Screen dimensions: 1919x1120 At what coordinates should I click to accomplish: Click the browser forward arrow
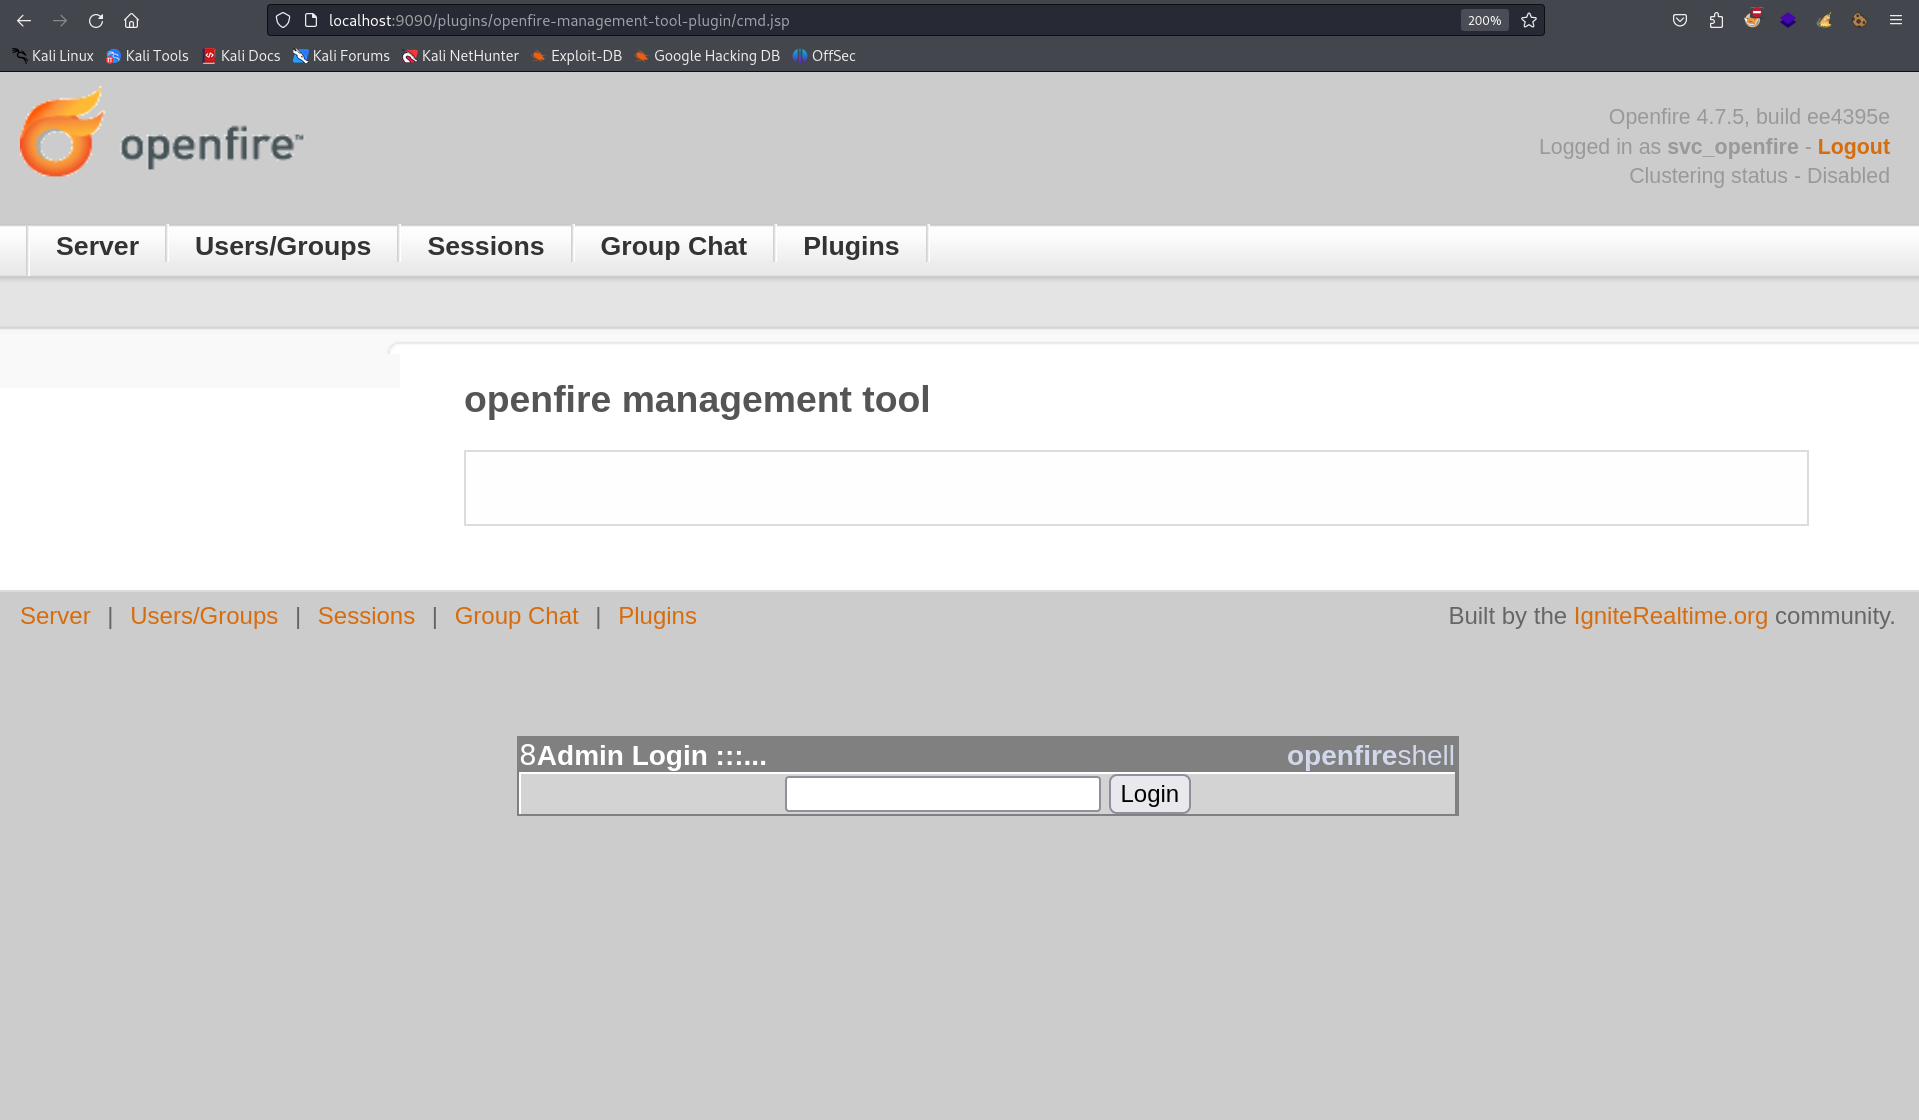coord(60,20)
